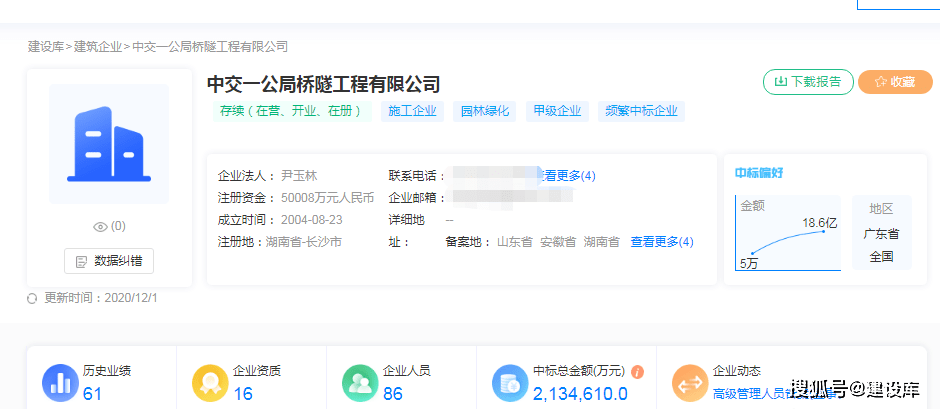Click the 历史业绩 count 61
Viewport: 940px width, 409px height.
click(92, 394)
